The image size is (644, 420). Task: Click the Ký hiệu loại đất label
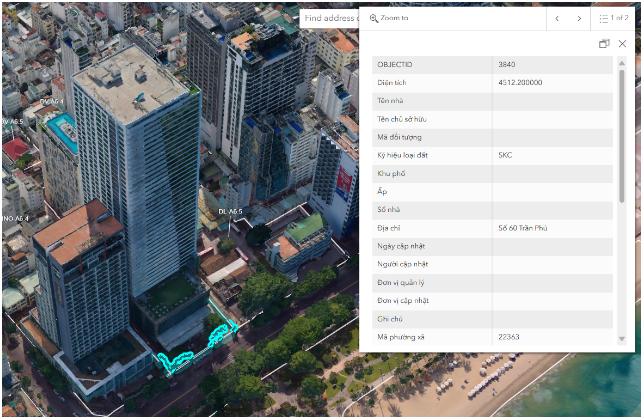click(x=402, y=155)
